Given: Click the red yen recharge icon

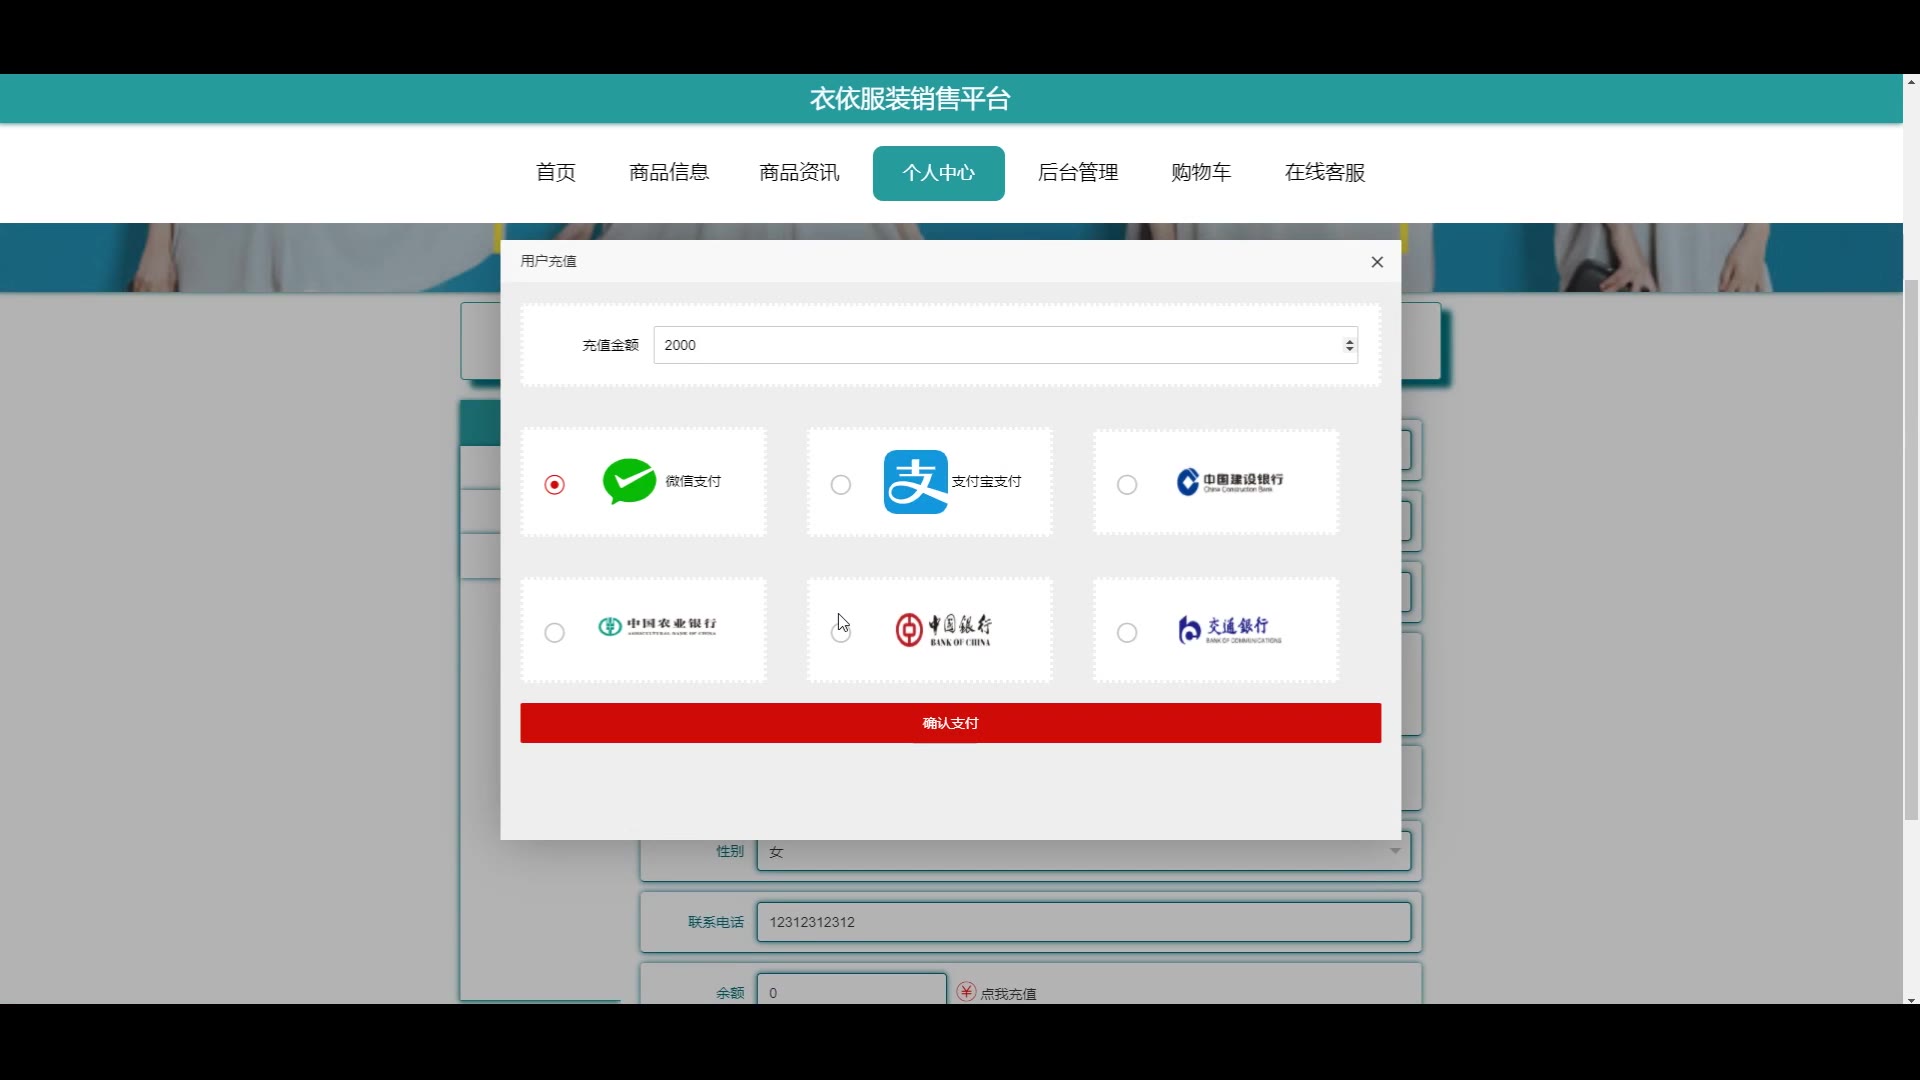Looking at the screenshot, I should click(x=966, y=991).
